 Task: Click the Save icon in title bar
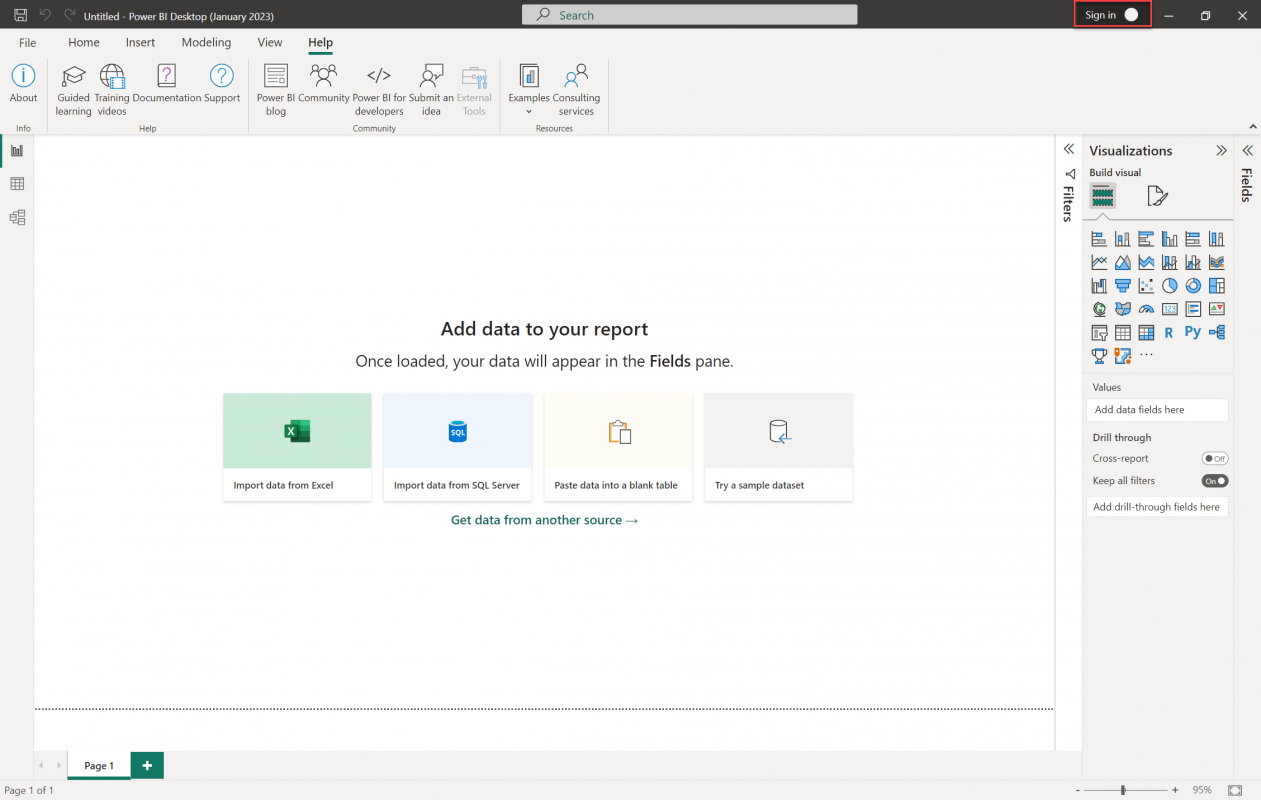click(20, 15)
